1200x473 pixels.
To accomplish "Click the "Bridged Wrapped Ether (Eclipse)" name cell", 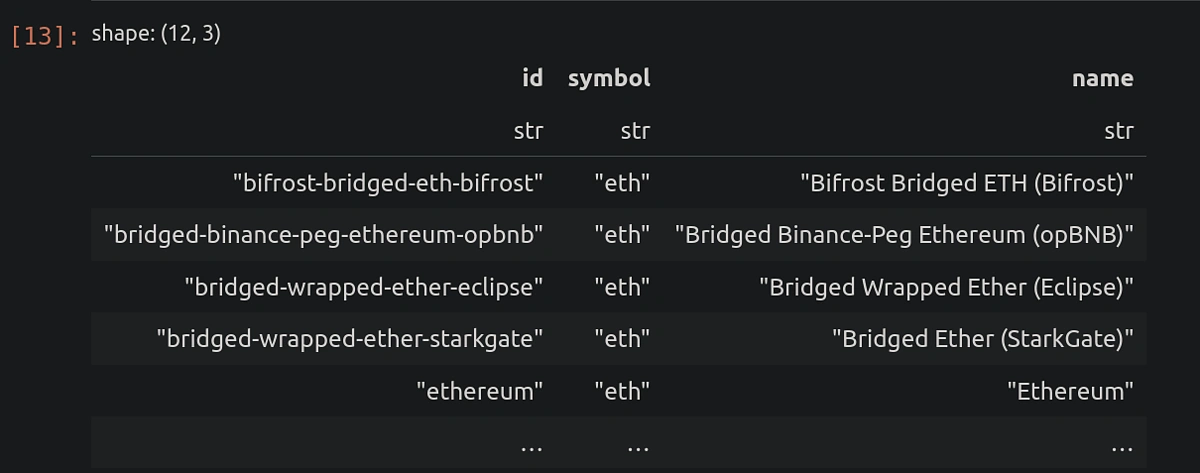I will pyautogui.click(x=946, y=287).
